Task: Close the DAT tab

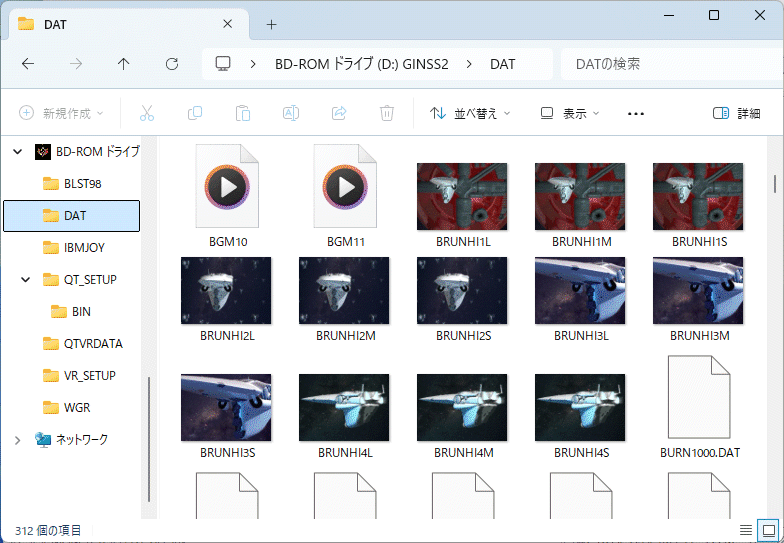Action: click(x=228, y=24)
